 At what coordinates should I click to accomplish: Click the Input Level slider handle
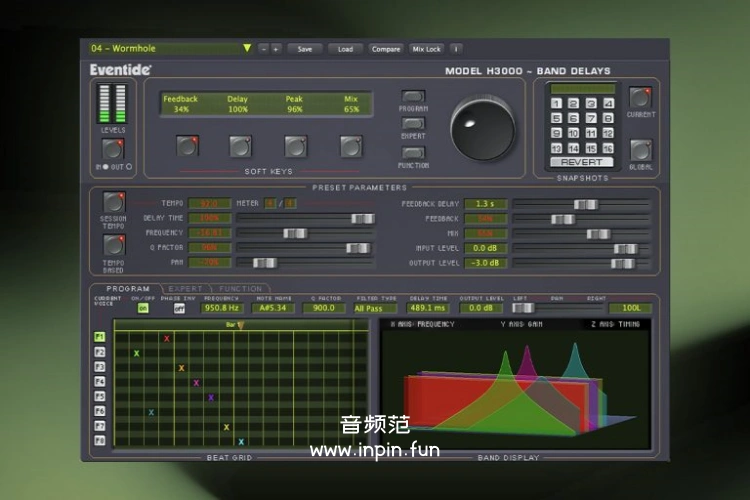pyautogui.click(x=625, y=249)
